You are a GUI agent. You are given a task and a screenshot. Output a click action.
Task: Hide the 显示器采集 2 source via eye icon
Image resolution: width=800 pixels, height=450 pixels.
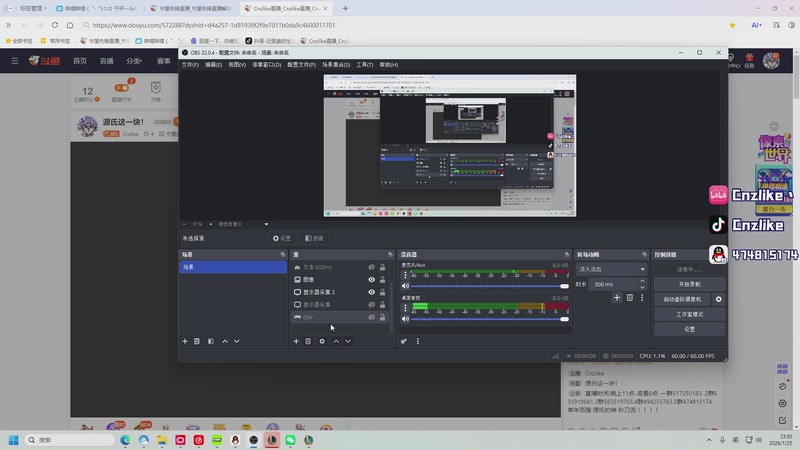(371, 292)
